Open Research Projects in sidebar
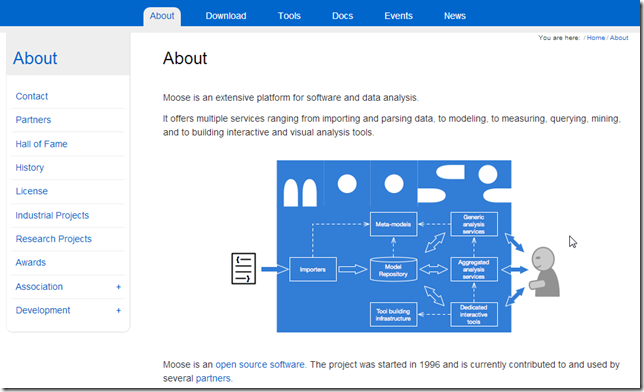The image size is (644, 392). click(53, 239)
